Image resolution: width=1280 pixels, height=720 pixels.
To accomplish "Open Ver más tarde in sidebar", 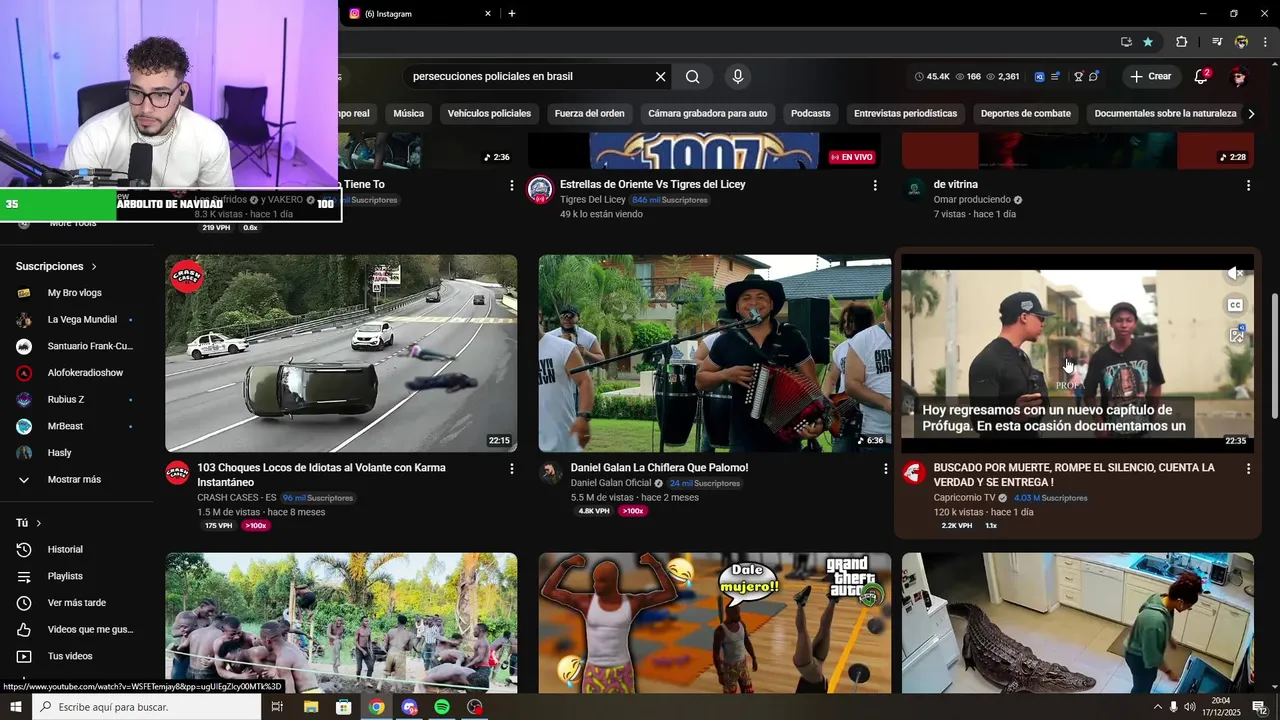I will pyautogui.click(x=74, y=603).
